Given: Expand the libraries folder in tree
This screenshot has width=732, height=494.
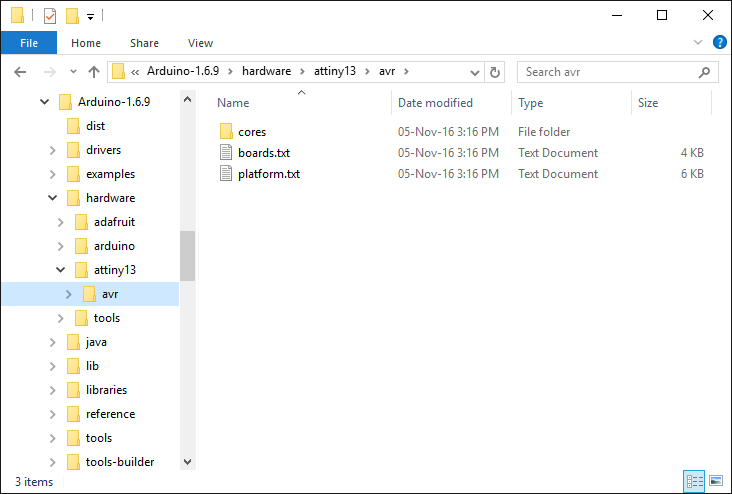Looking at the screenshot, I should (52, 390).
